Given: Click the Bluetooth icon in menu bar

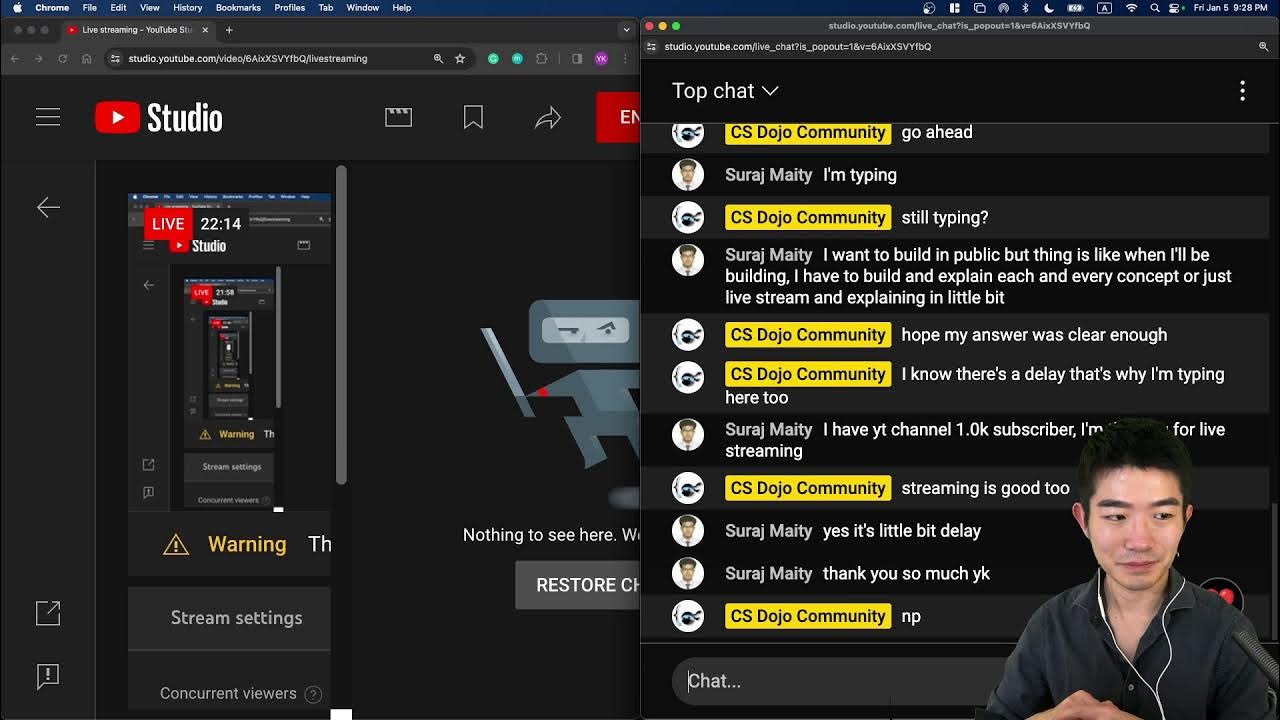Looking at the screenshot, I should [1025, 8].
